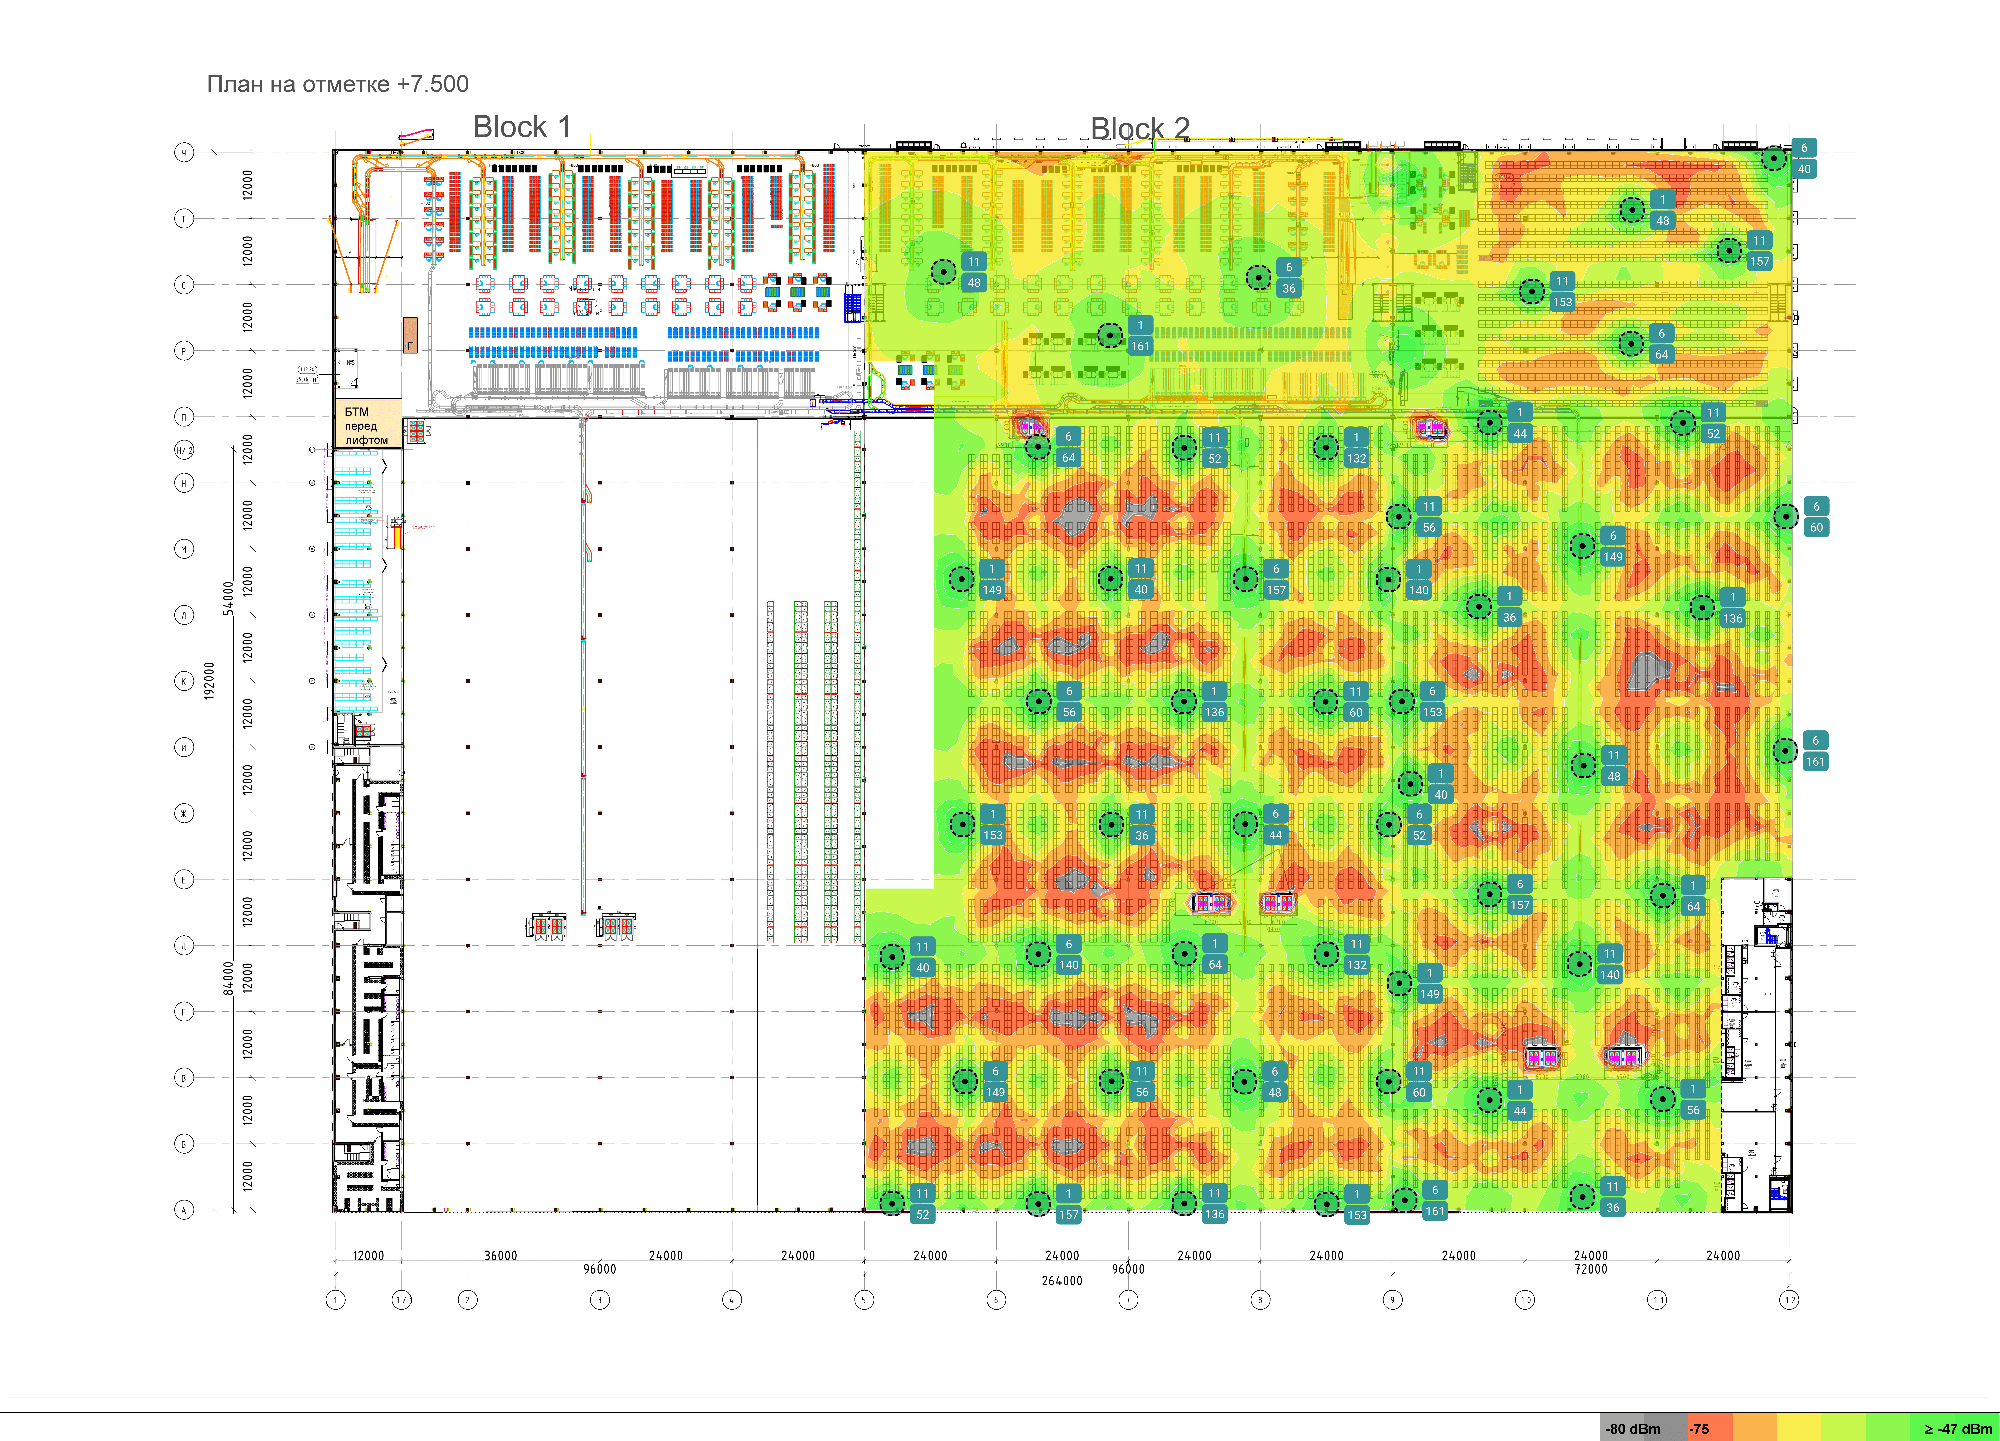This screenshot has height=1441, width=2000.
Task: Pick access point marker labeled 1 / 161
Action: tap(1110, 335)
